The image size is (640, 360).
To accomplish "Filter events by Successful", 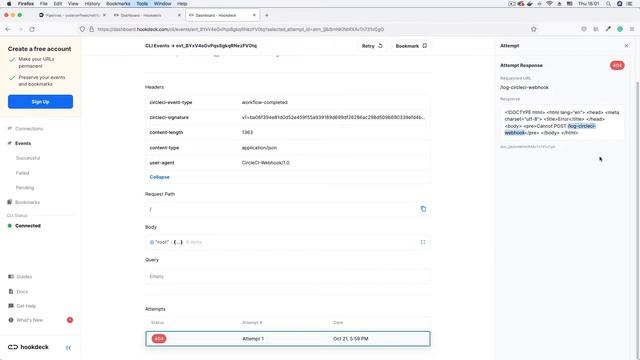I will click(x=28, y=158).
